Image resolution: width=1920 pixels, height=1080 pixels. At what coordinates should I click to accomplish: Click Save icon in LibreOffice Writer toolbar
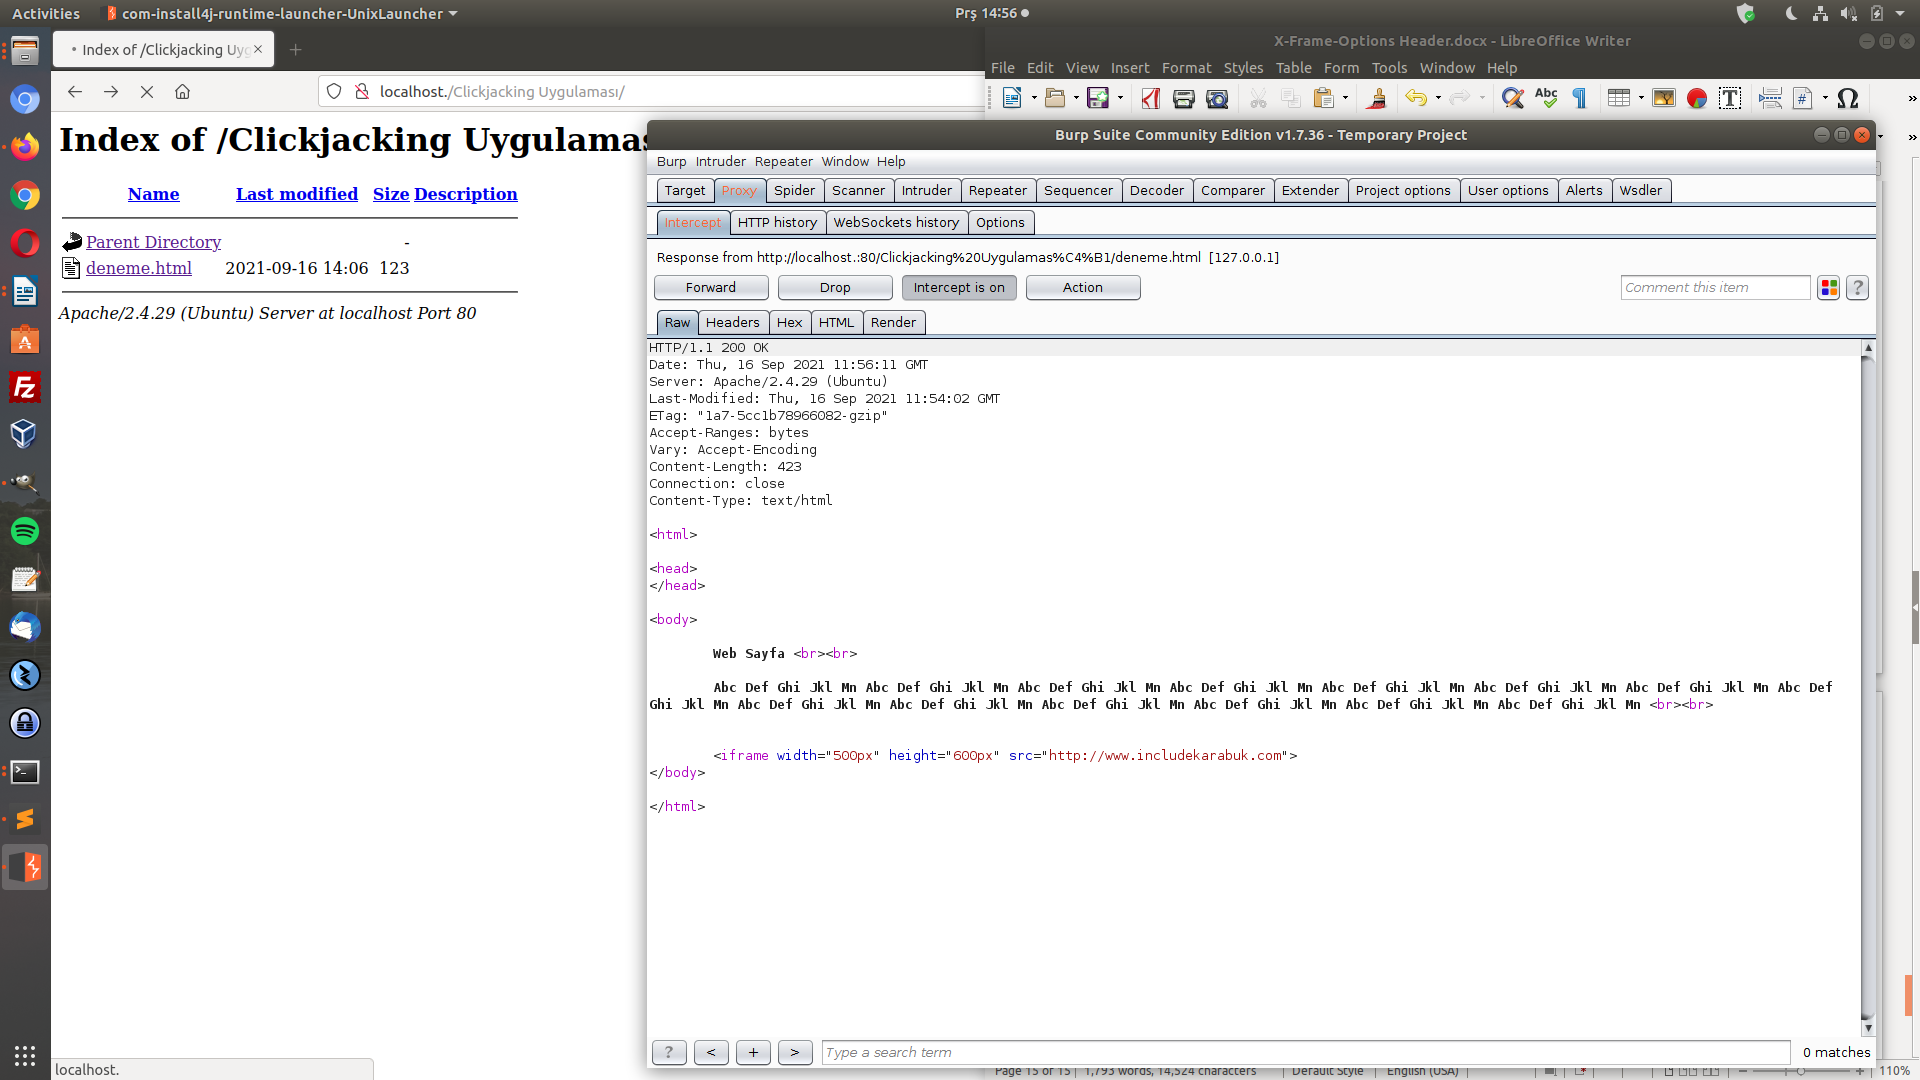pos(1098,98)
